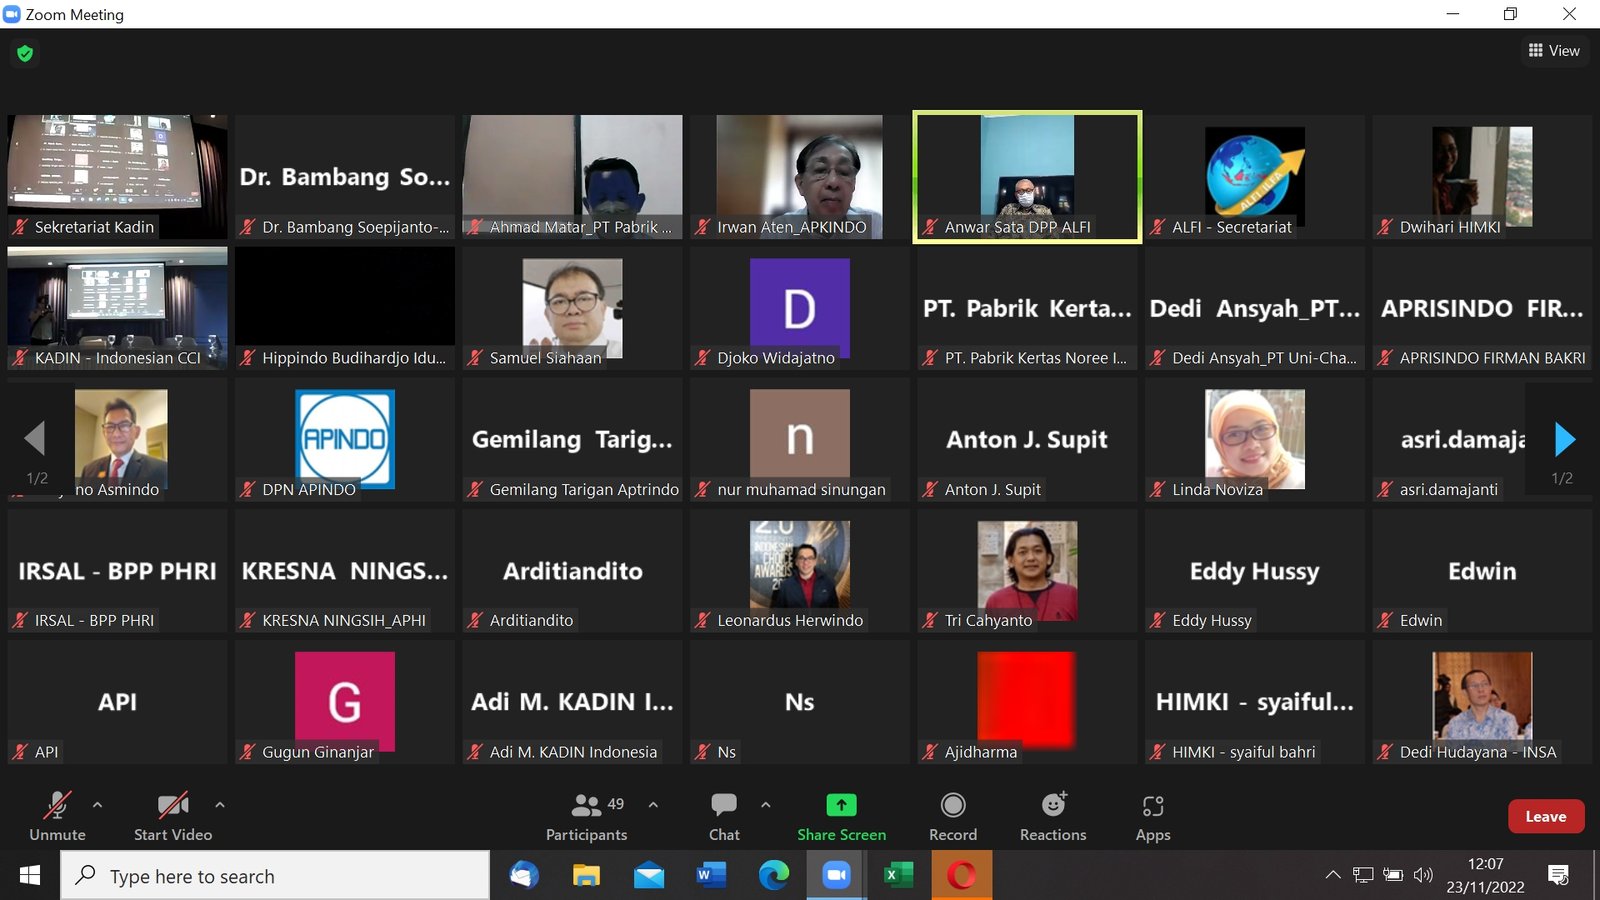Select Anwar Sata DPP ALFI video tile
The image size is (1600, 900).
coord(1027,176)
